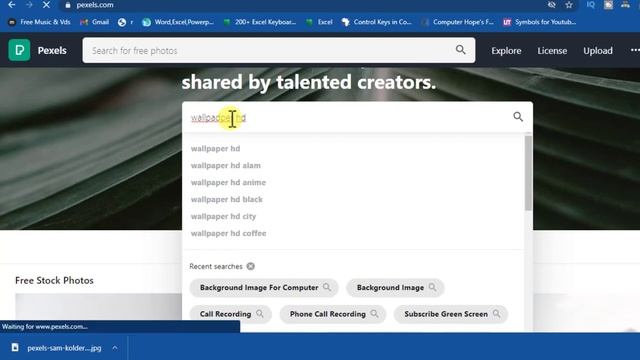Click search magnifier in top search bar
The width and height of the screenshot is (640, 360).
click(x=460, y=50)
